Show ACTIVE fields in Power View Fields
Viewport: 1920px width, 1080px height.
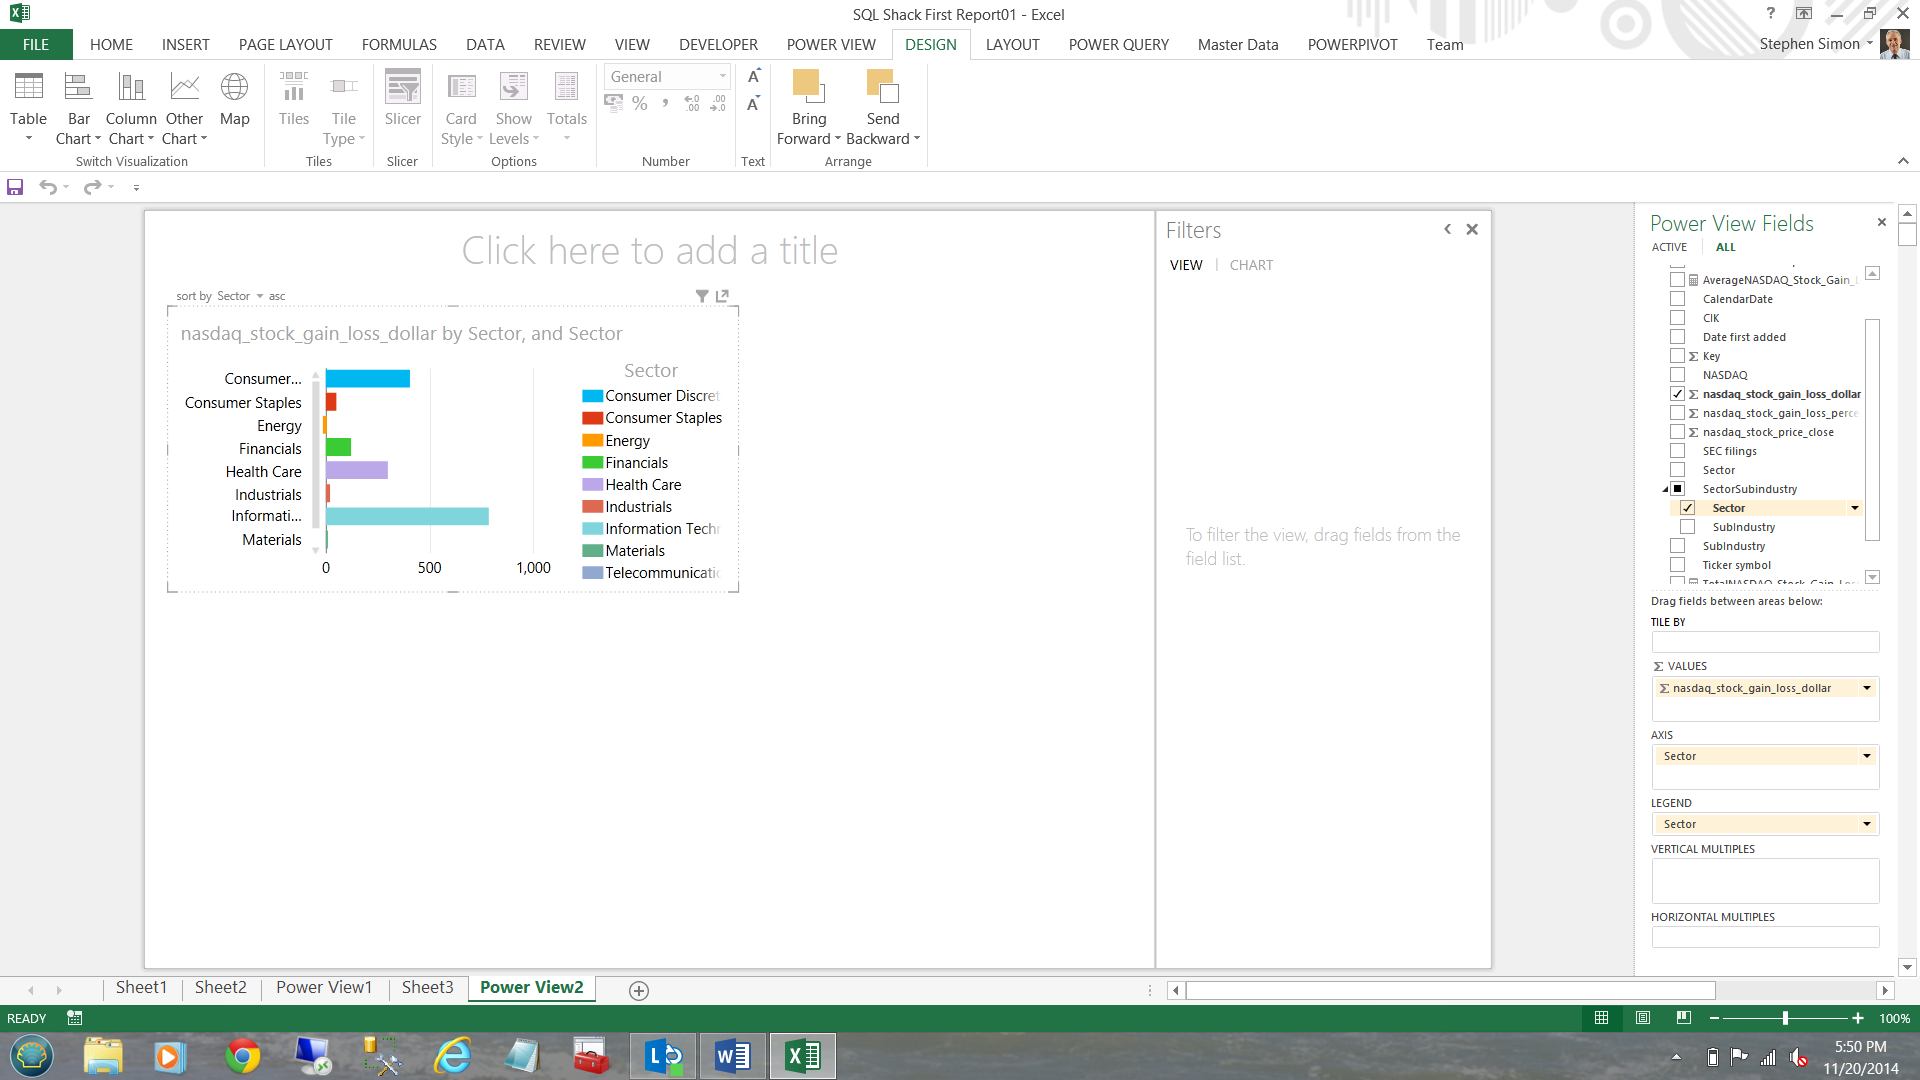click(x=1669, y=247)
